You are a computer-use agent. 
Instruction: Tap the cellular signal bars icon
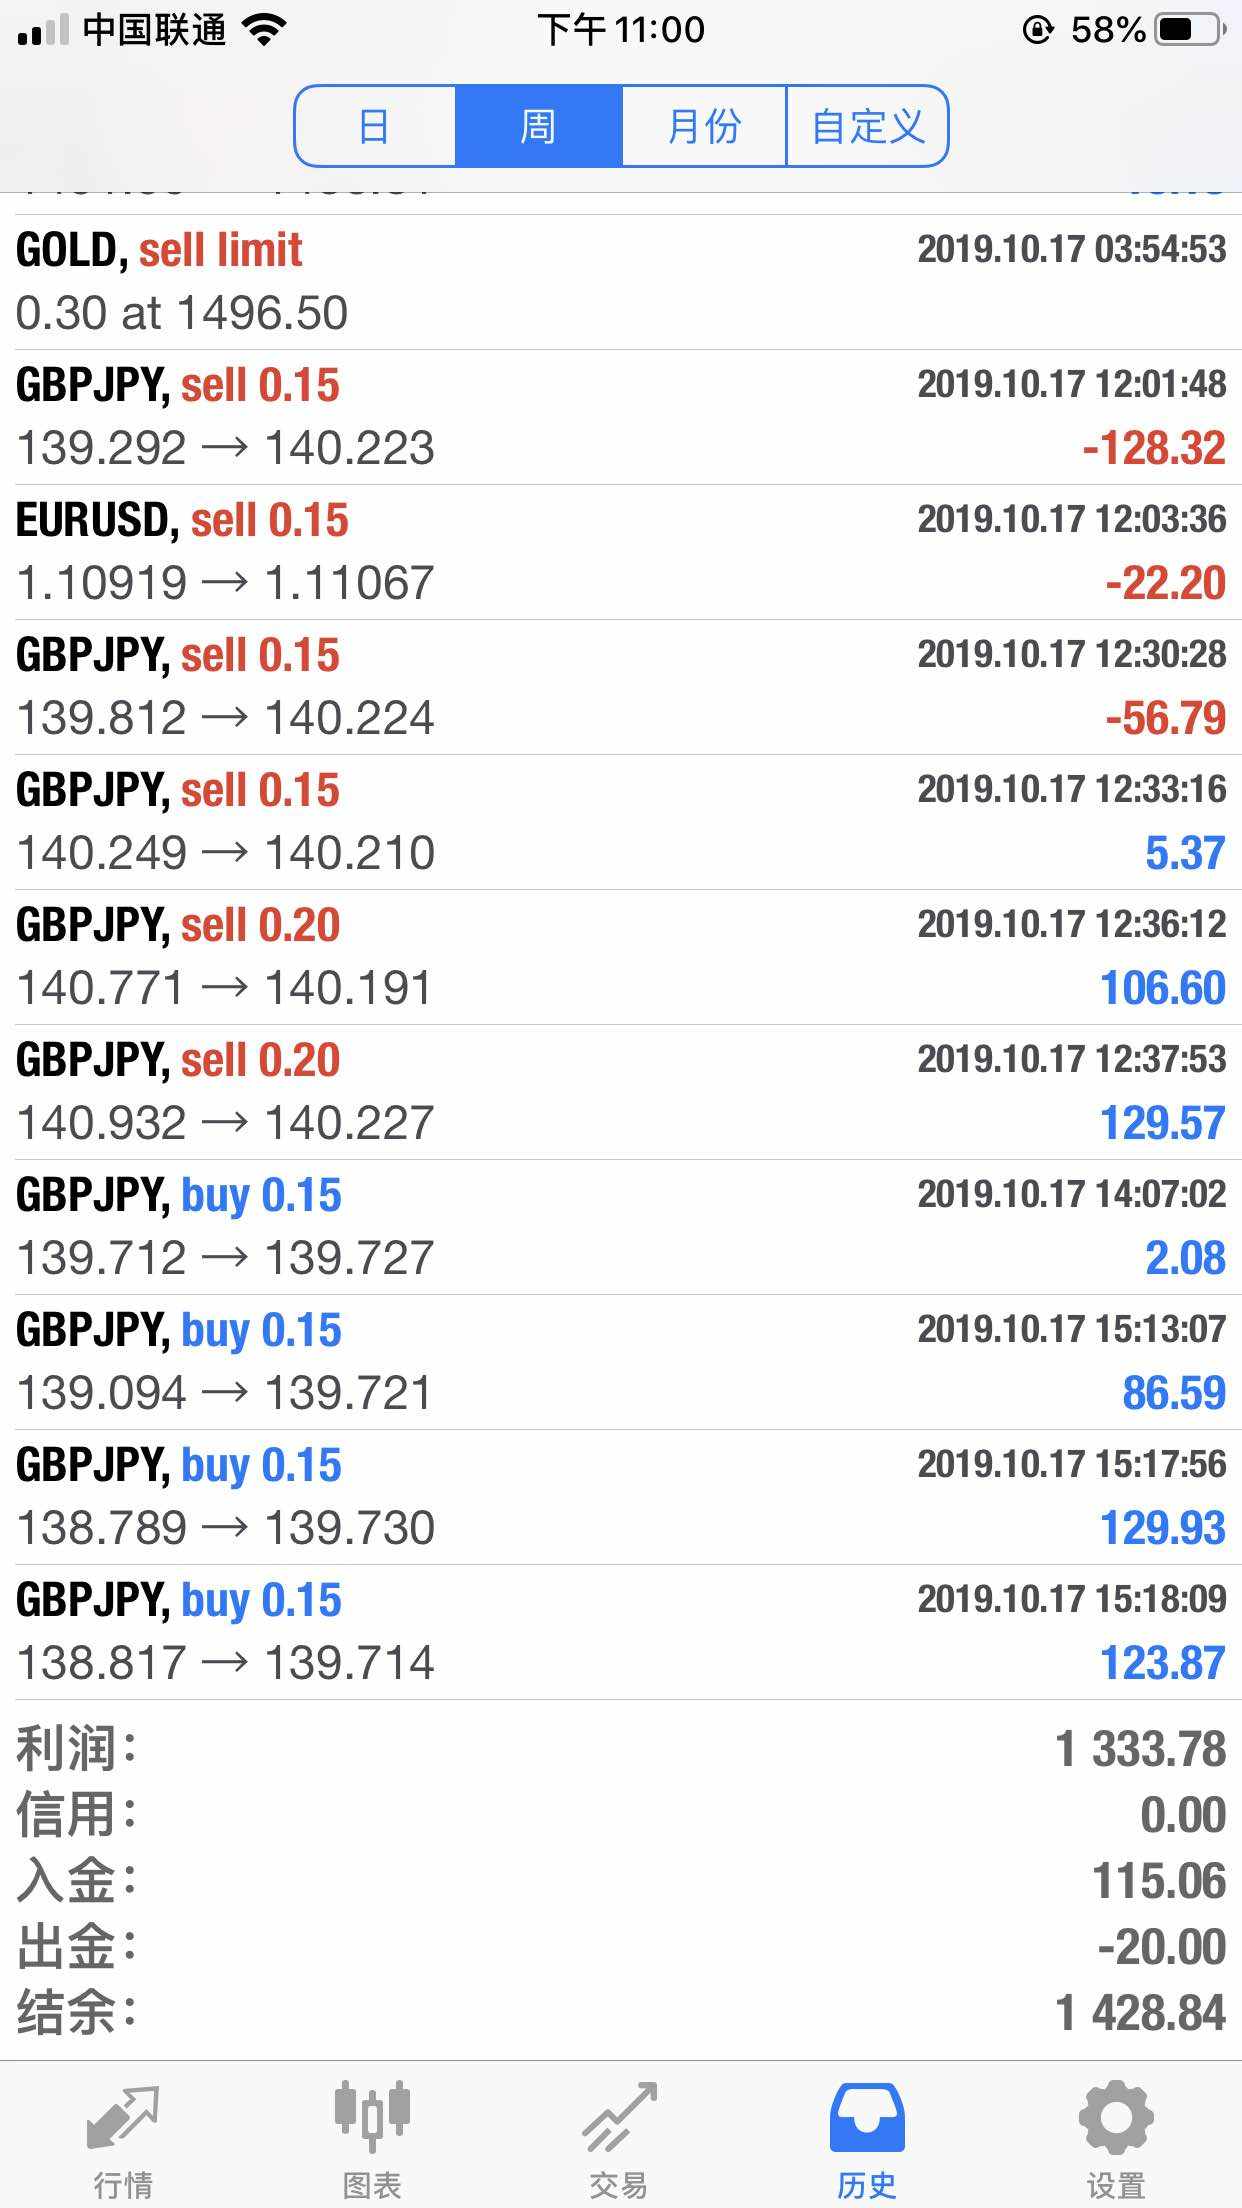click(43, 32)
